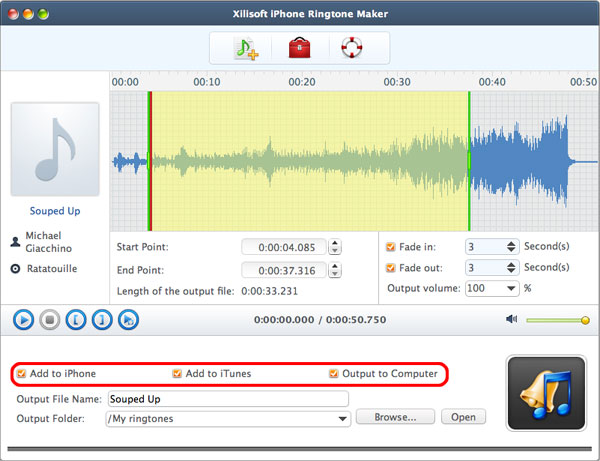Click the album disc icon next to Ratatouille
The width and height of the screenshot is (600, 461).
(x=15, y=269)
